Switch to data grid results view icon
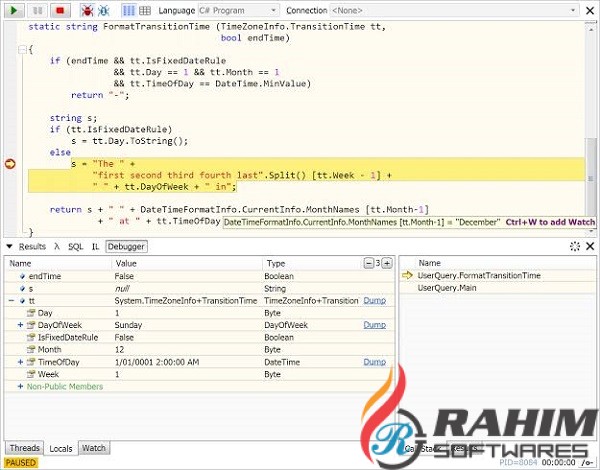The height and width of the screenshot is (470, 600). pos(145,9)
